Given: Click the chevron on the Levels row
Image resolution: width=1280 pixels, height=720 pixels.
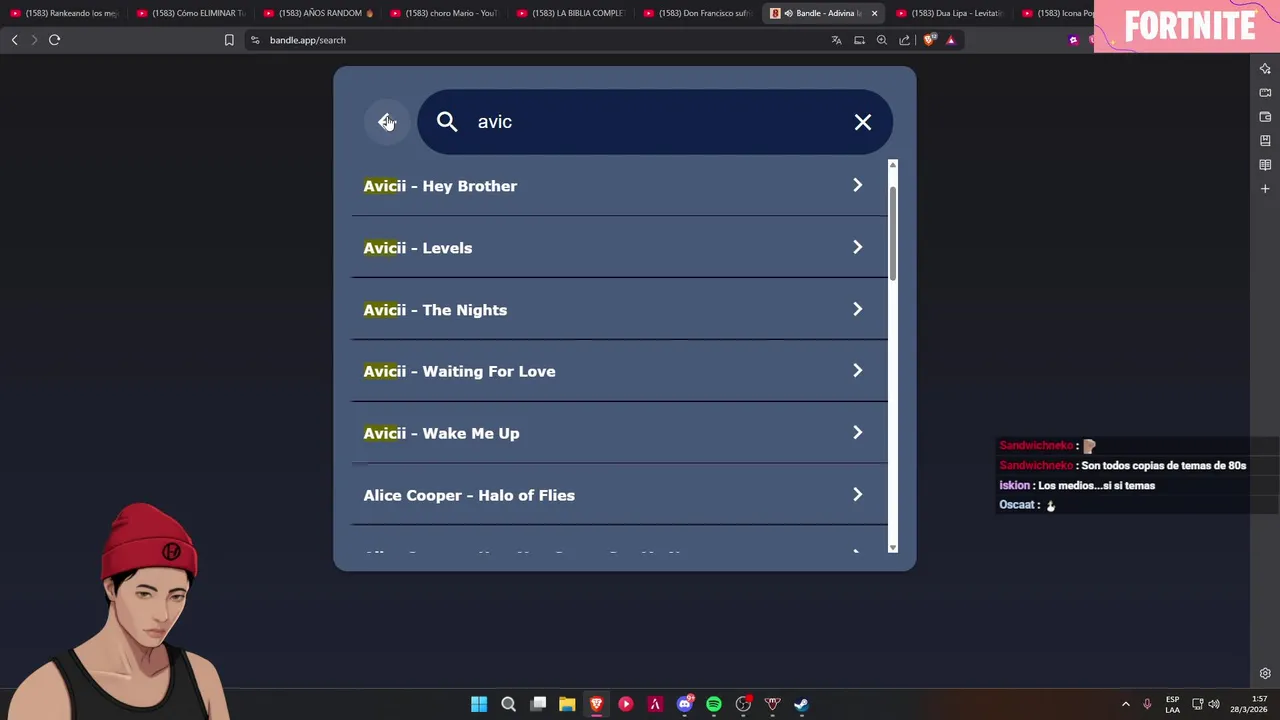Looking at the screenshot, I should 857,247.
